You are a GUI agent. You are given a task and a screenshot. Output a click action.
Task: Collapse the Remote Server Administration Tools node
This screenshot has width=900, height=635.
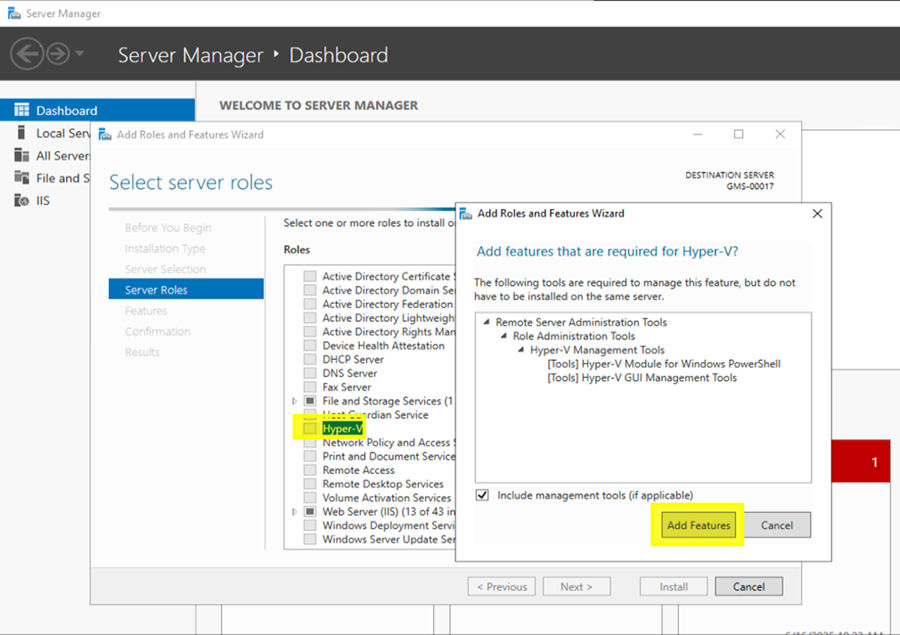(486, 323)
